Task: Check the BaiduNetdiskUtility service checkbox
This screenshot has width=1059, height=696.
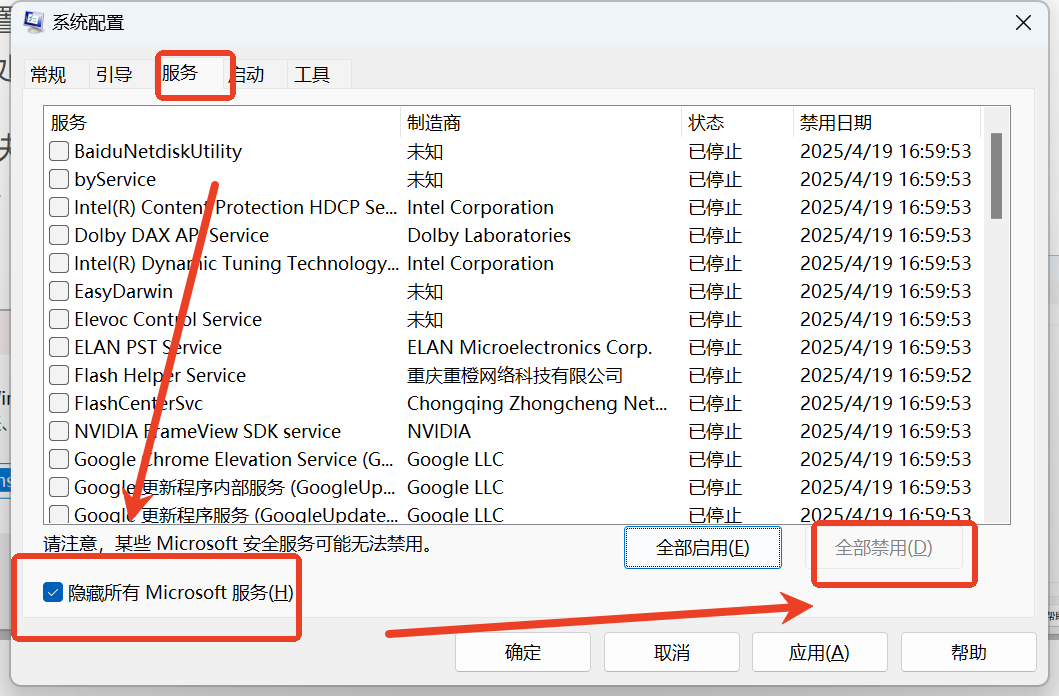Action: point(59,151)
